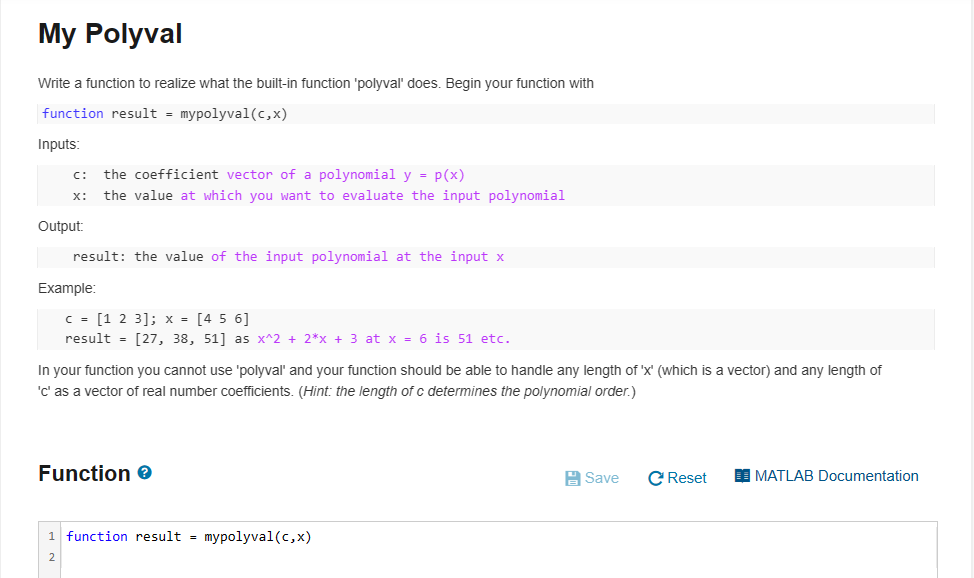The width and height of the screenshot is (974, 578).
Task: Click the Save button label
Action: pyautogui.click(x=601, y=477)
